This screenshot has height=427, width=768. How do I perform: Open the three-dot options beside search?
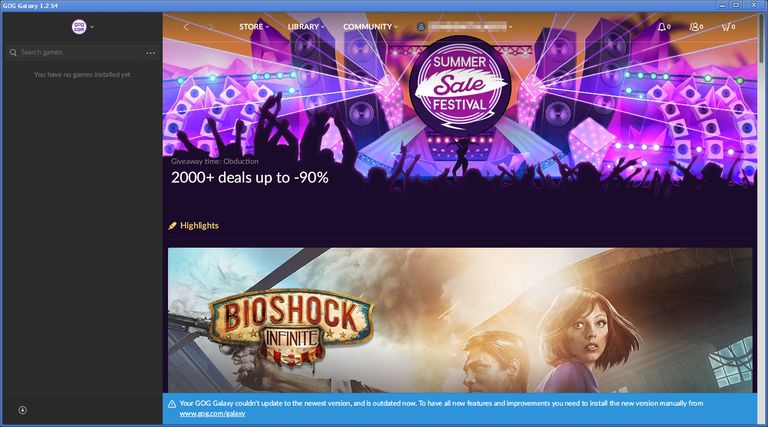(x=150, y=52)
